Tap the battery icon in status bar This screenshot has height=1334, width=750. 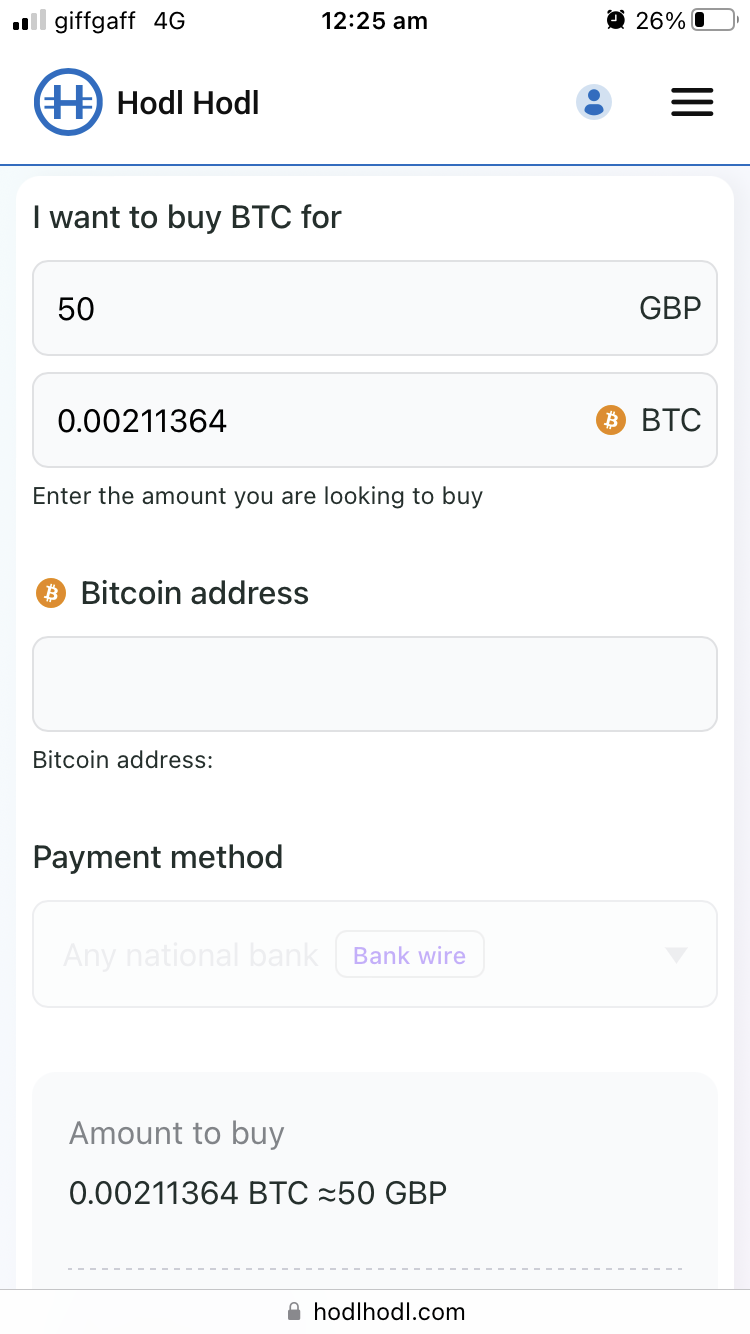[x=713, y=20]
